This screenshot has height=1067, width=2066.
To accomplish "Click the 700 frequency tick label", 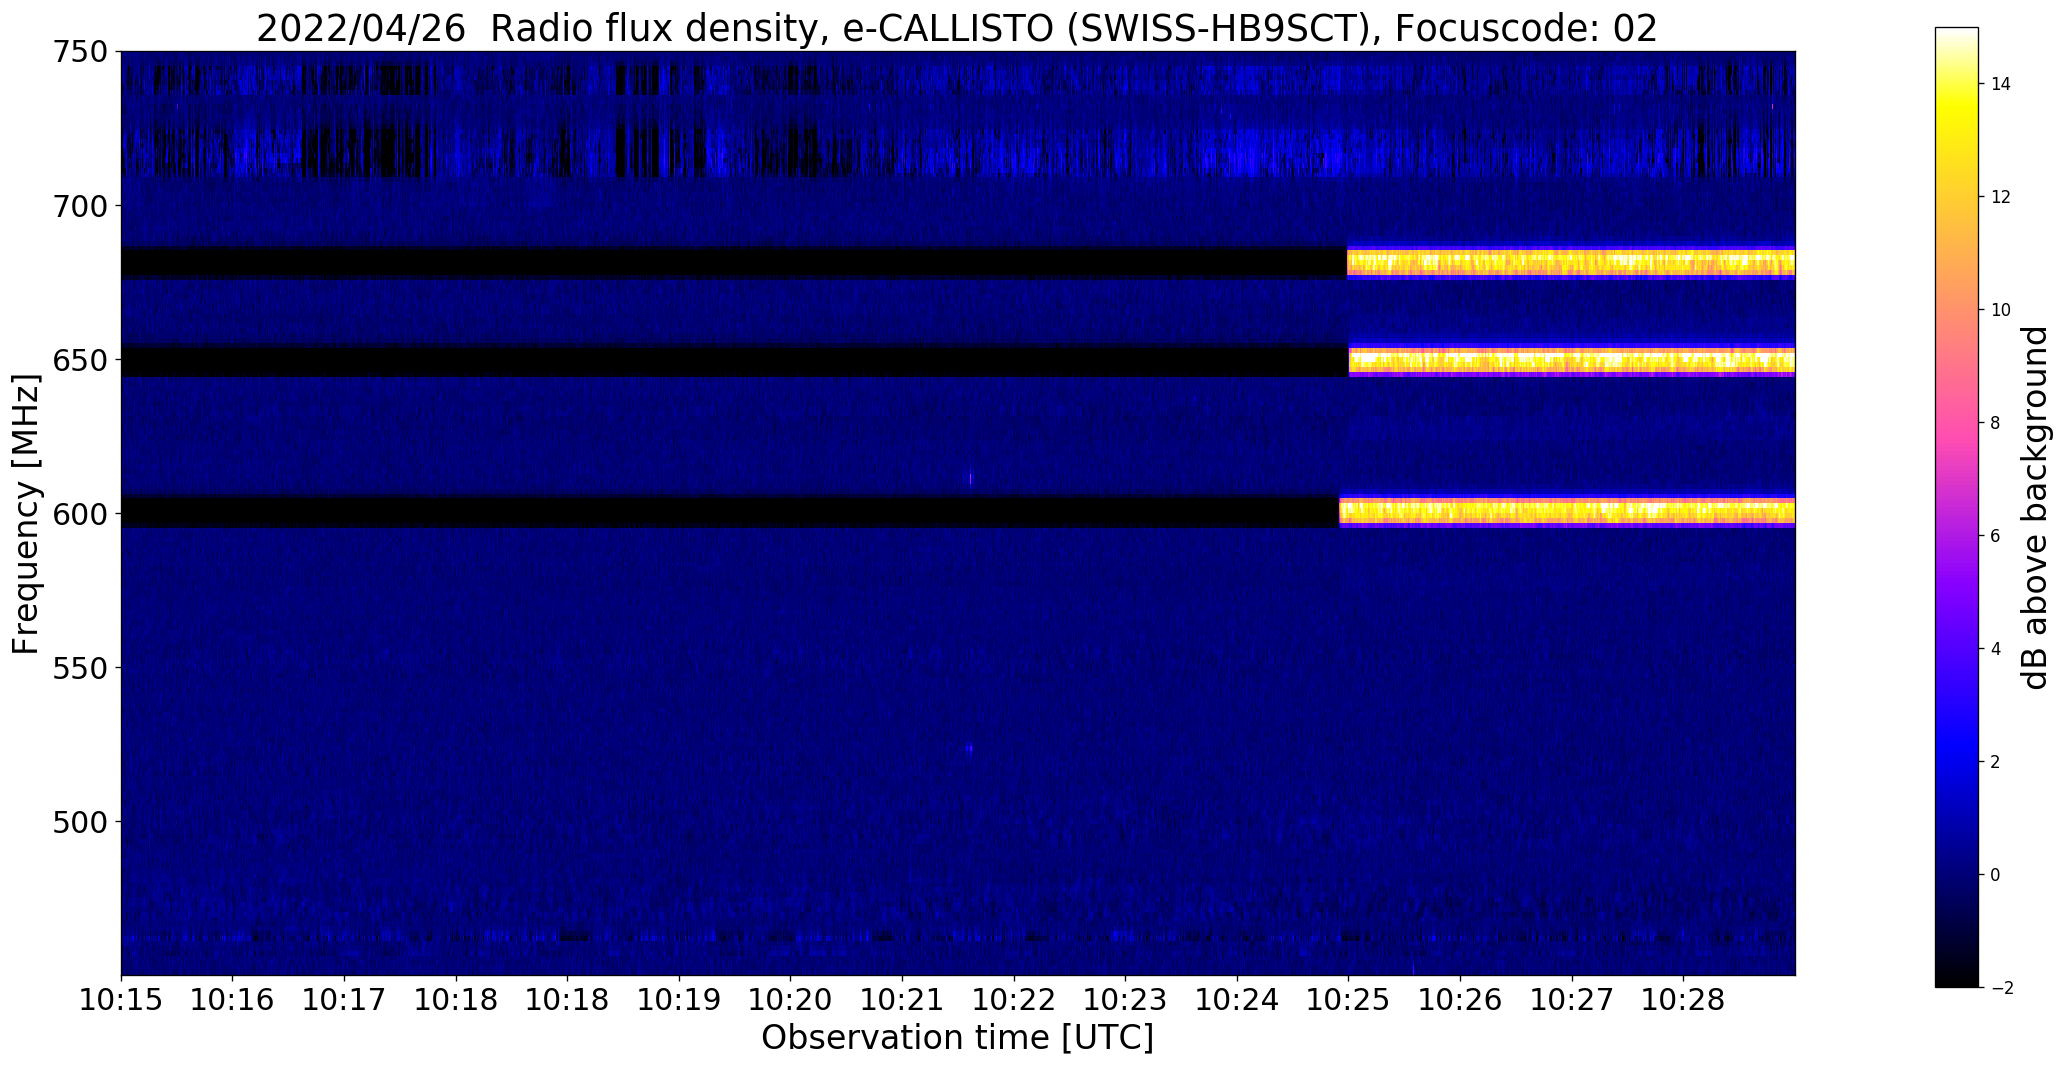I will pyautogui.click(x=80, y=206).
